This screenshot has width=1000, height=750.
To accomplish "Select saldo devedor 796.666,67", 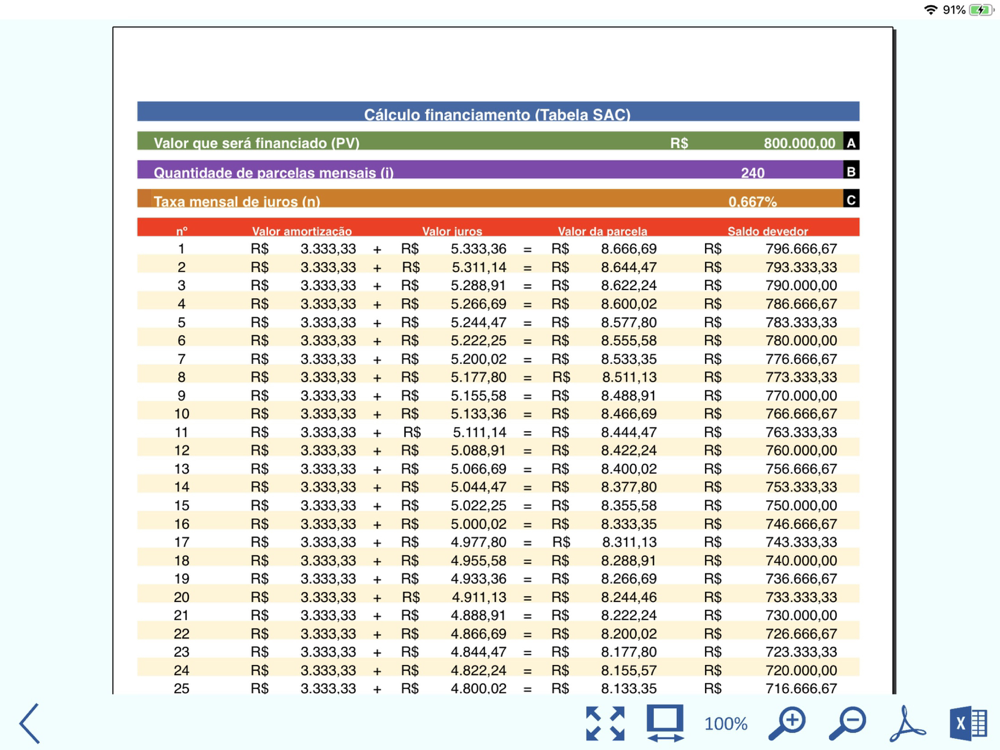I will click(x=801, y=249).
